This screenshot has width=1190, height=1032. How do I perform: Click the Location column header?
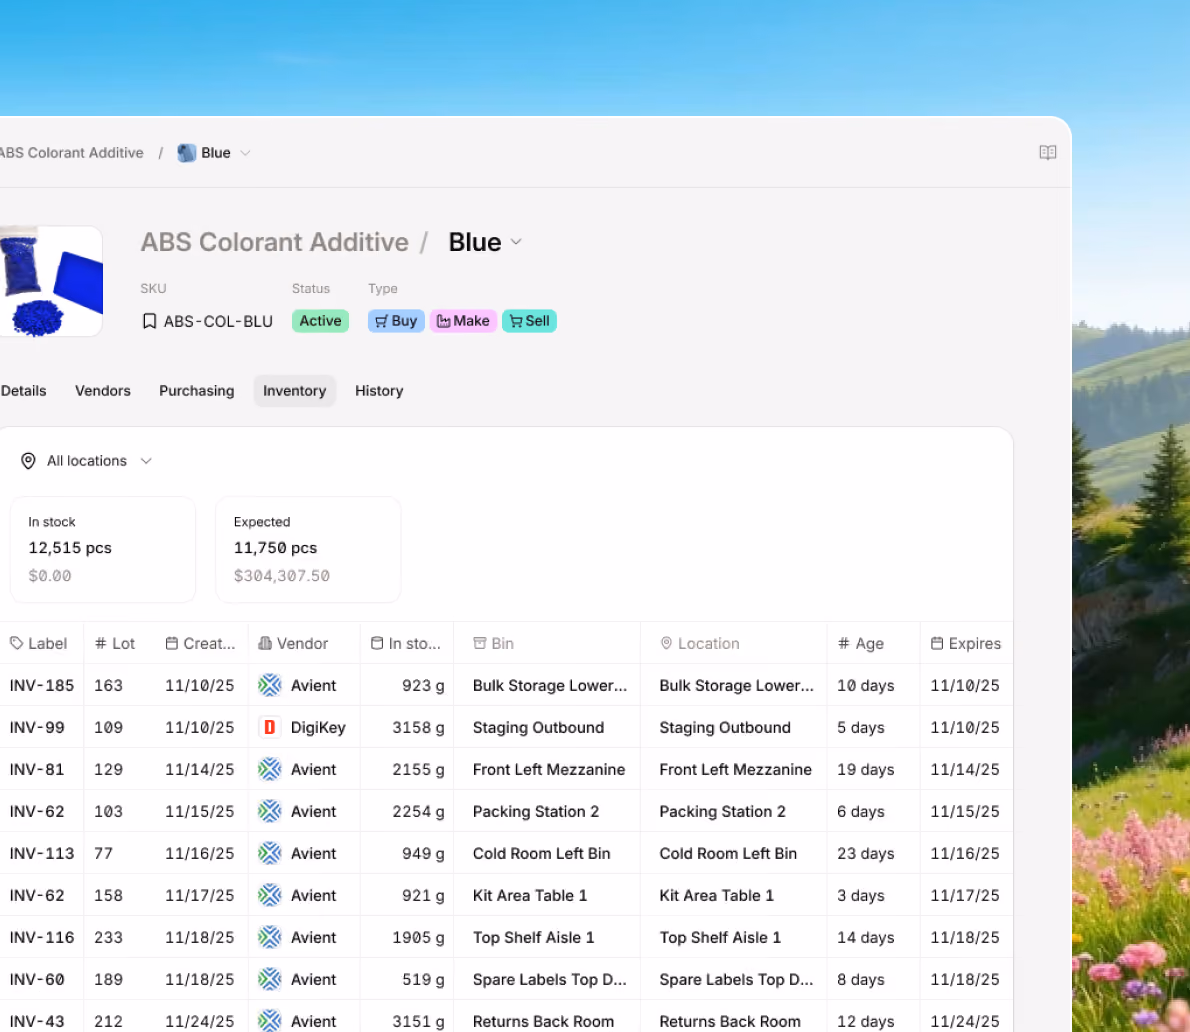tap(700, 643)
